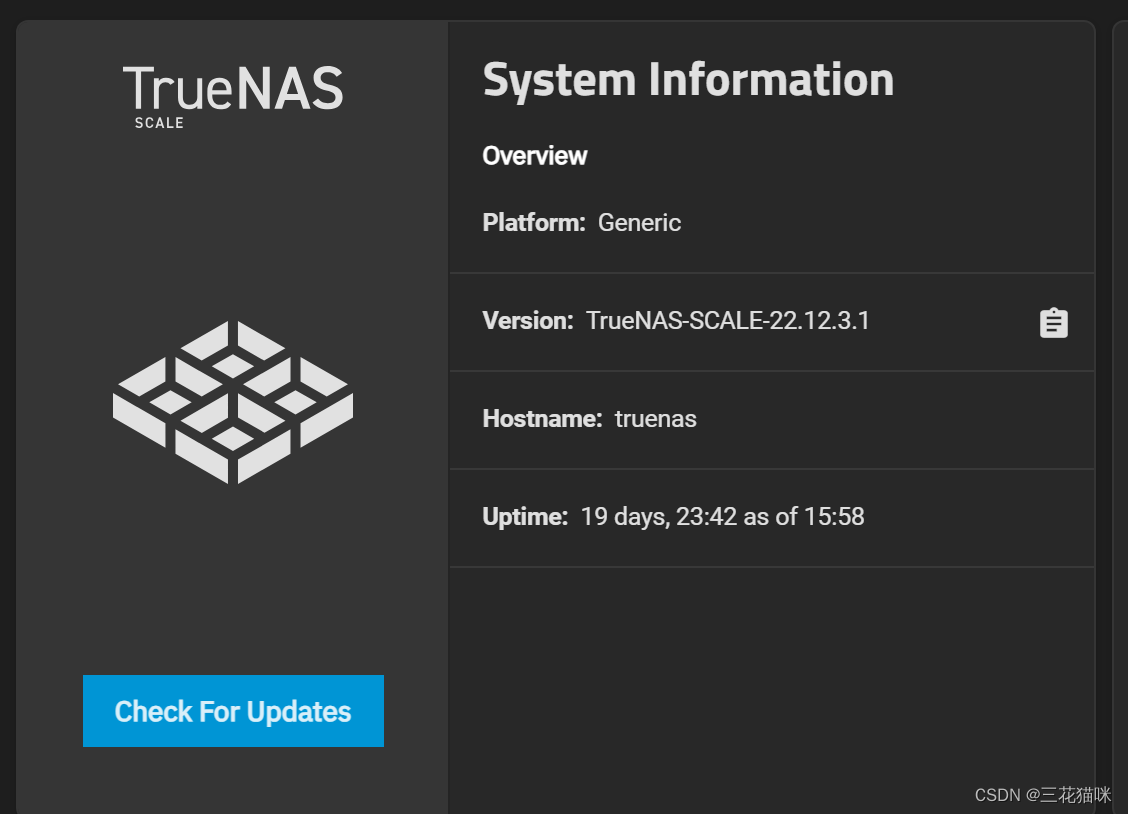Click the TrueNAS cube grid product image
This screenshot has width=1128, height=814.
pos(233,402)
